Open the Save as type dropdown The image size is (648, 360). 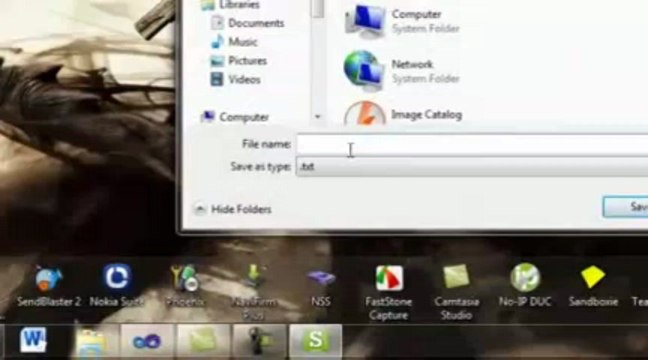coord(472,167)
